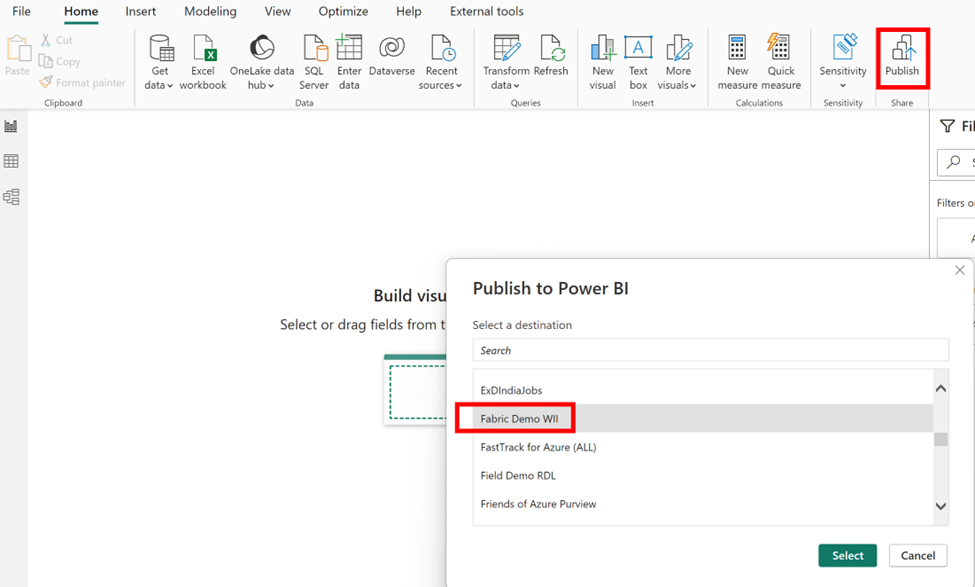Select ExDIndiaJobs workspace
975x587 pixels.
[x=703, y=391]
